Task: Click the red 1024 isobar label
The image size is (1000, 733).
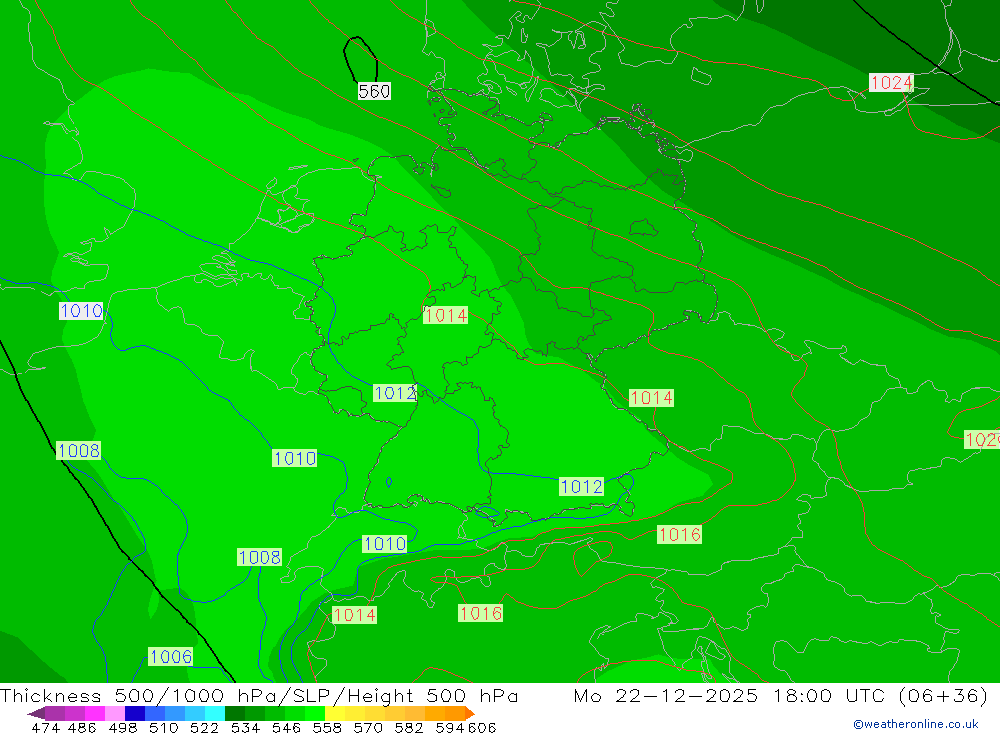Action: 891,82
